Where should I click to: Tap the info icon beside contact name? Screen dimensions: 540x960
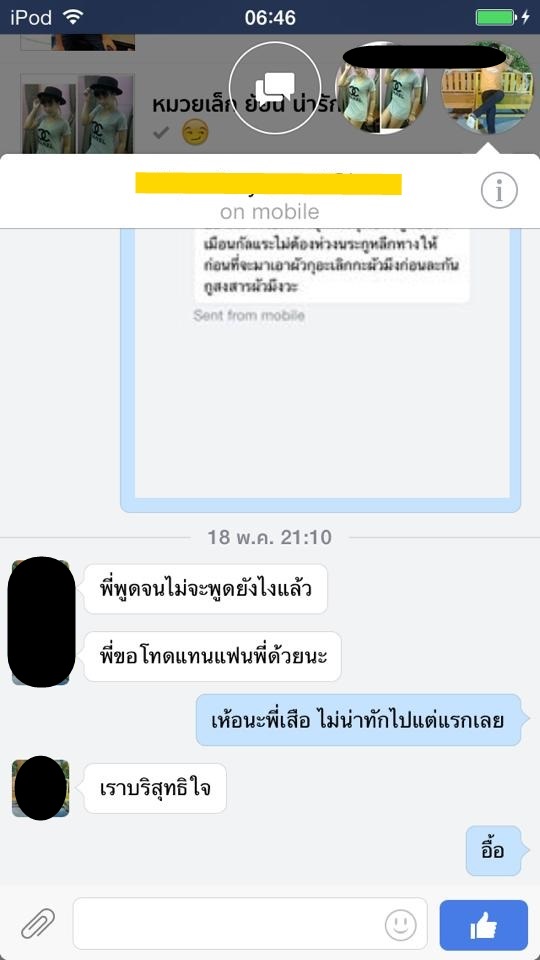pos(499,191)
